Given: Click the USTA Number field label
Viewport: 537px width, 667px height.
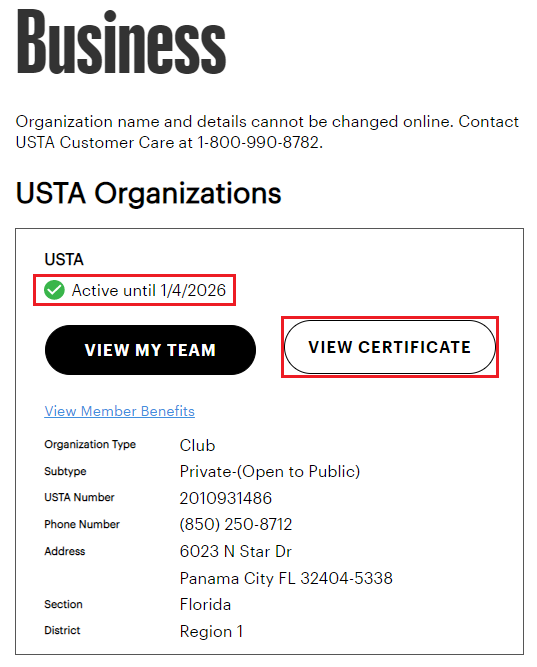Looking at the screenshot, I should [x=79, y=497].
